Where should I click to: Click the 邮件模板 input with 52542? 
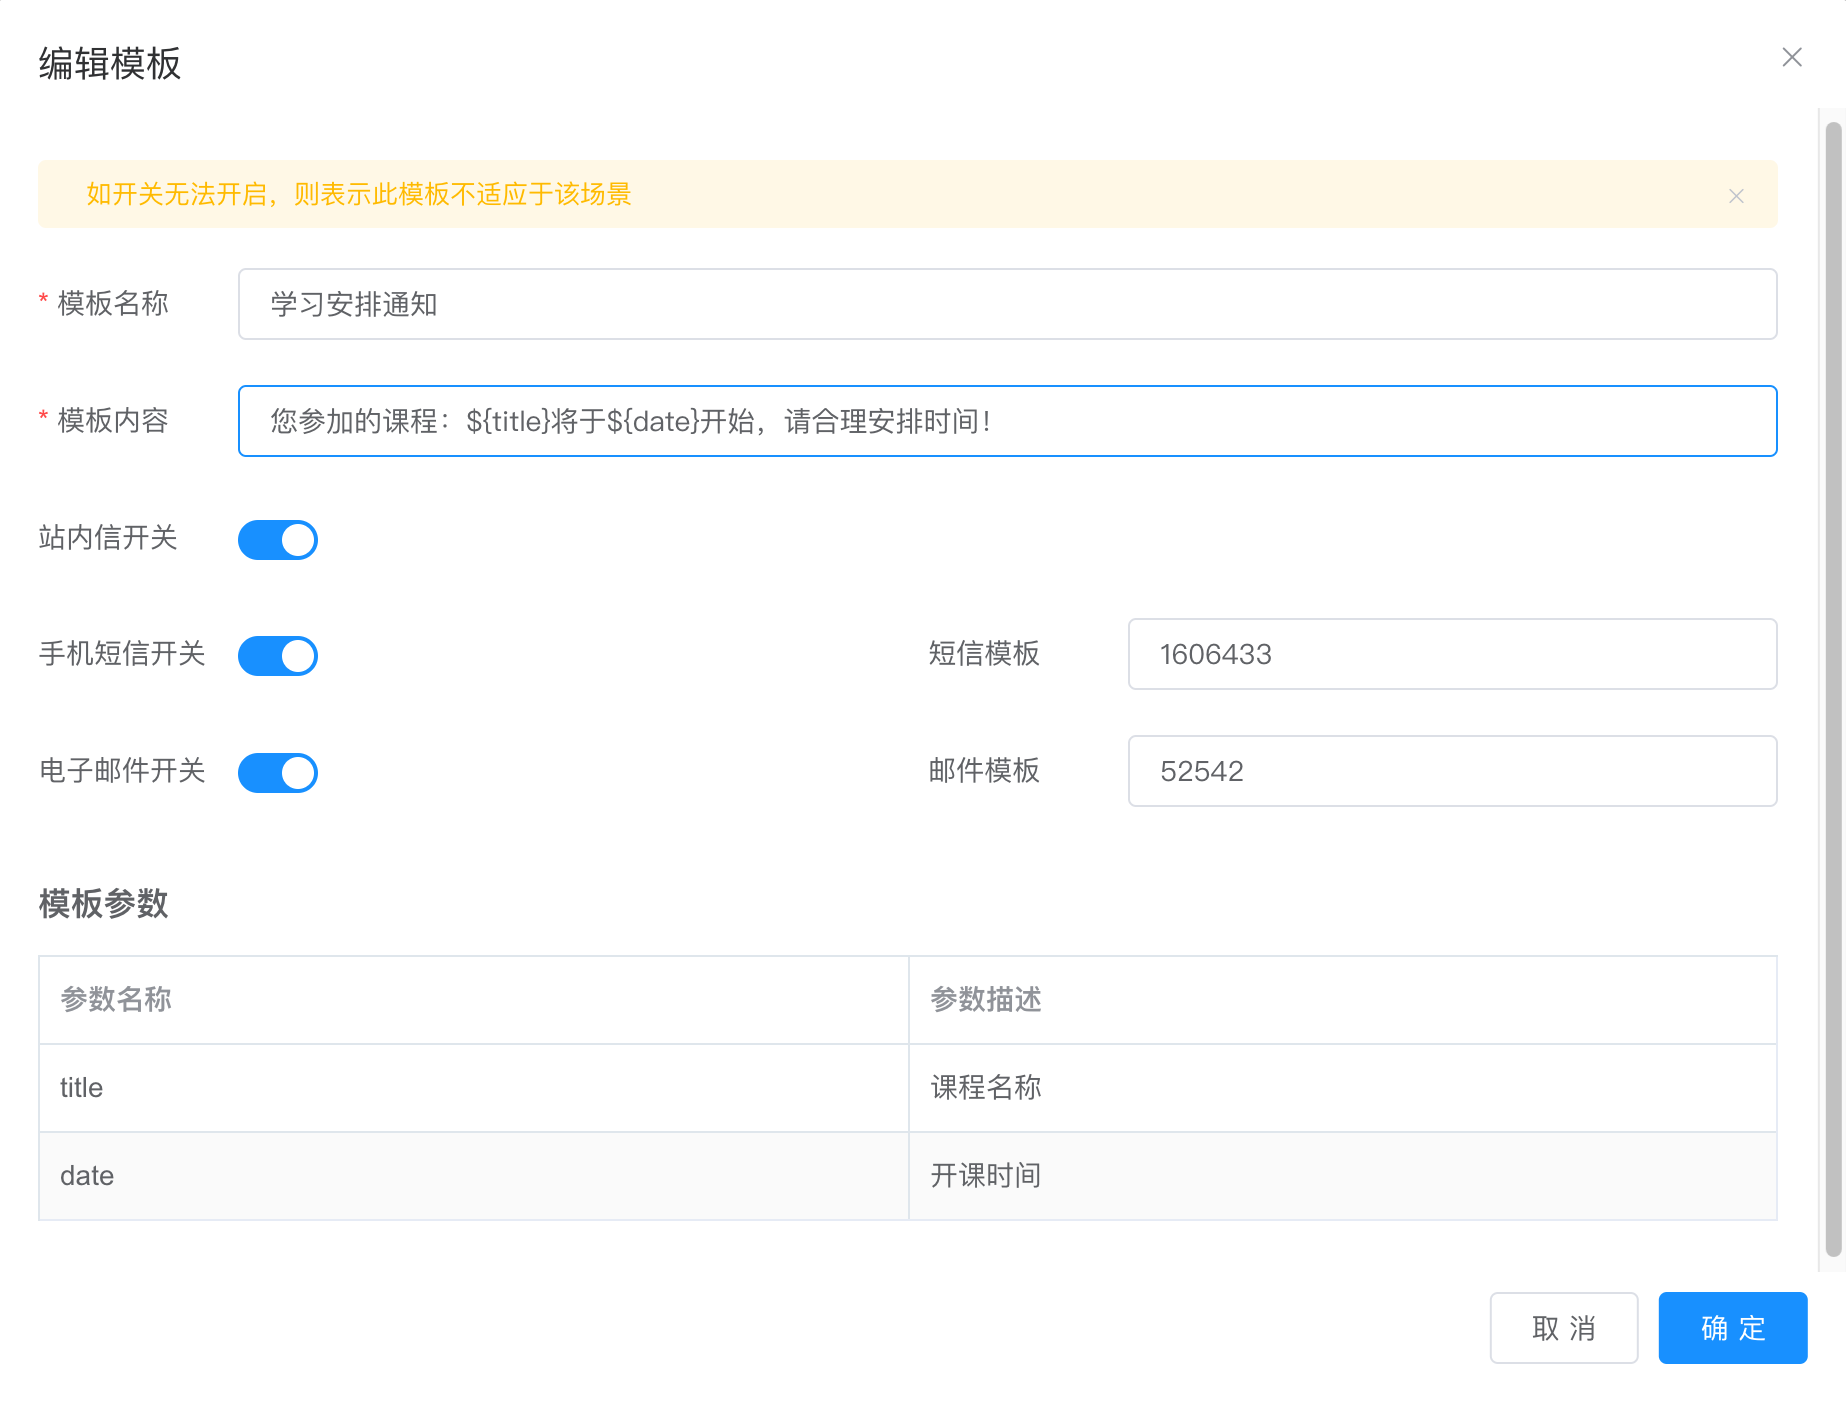pos(1452,771)
